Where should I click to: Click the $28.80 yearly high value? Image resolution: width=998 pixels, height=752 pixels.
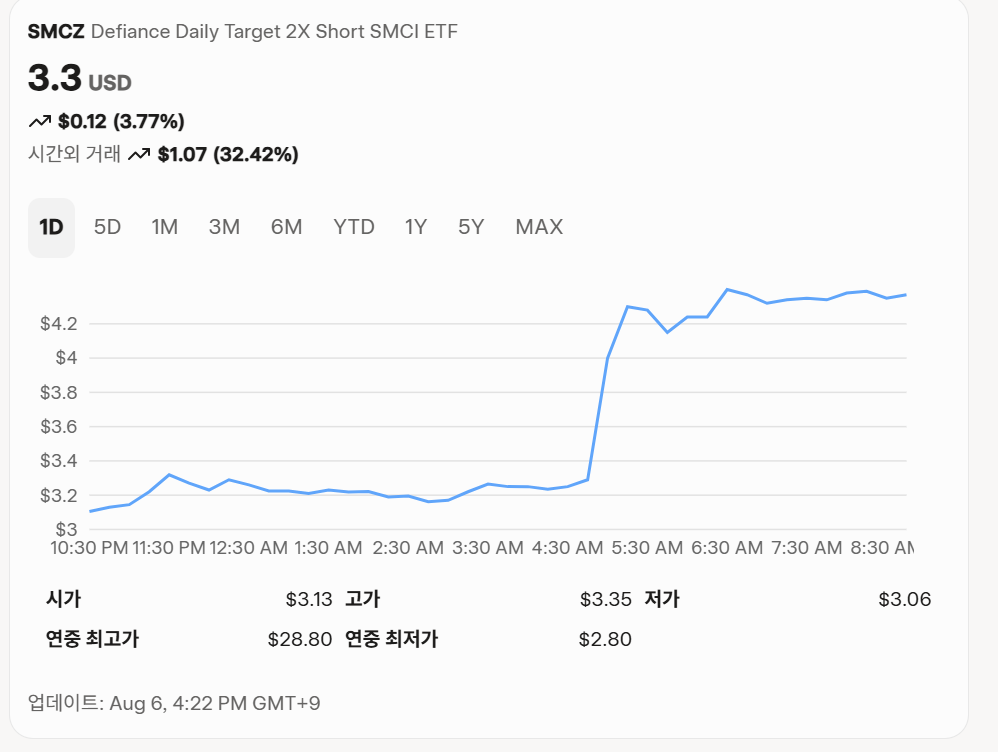coord(300,639)
